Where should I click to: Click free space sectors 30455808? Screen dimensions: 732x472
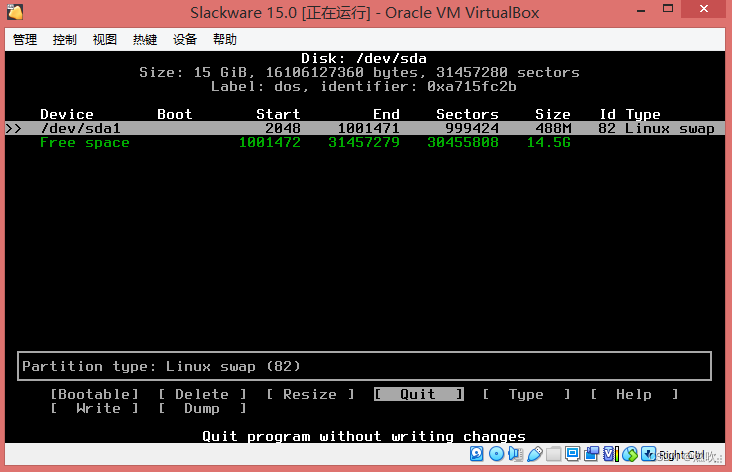pos(463,142)
